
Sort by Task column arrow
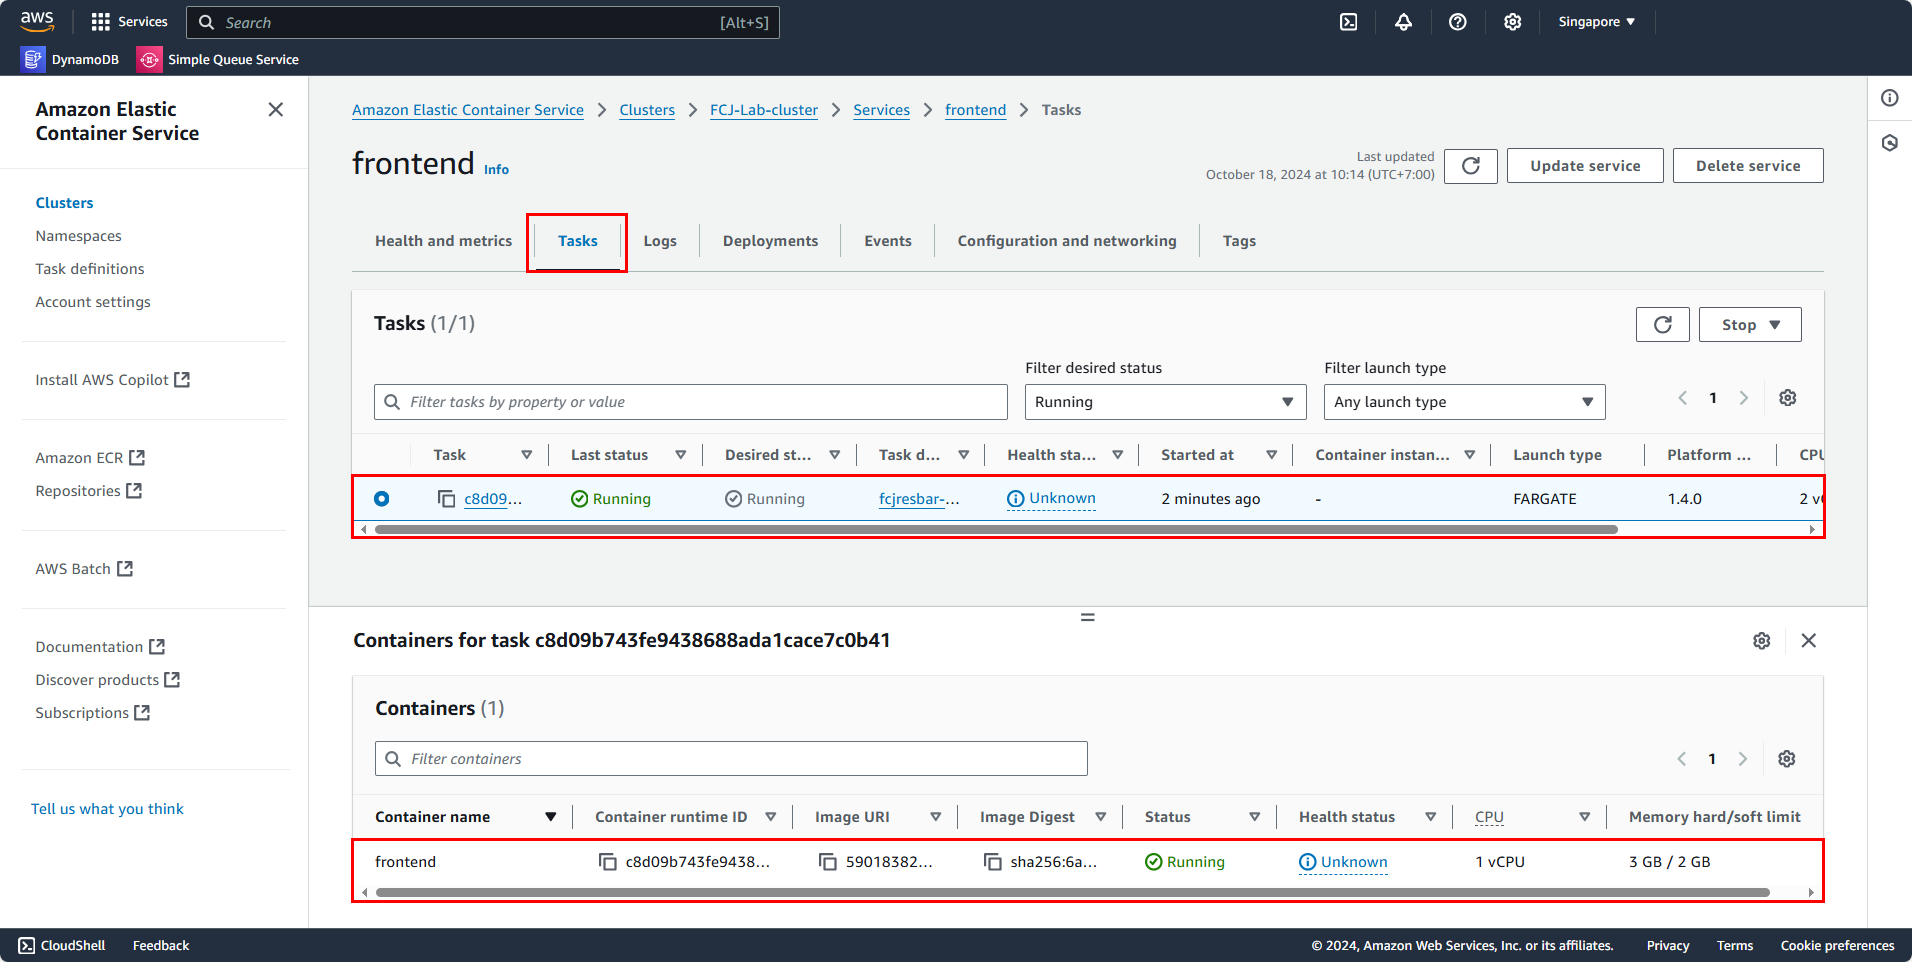click(527, 455)
